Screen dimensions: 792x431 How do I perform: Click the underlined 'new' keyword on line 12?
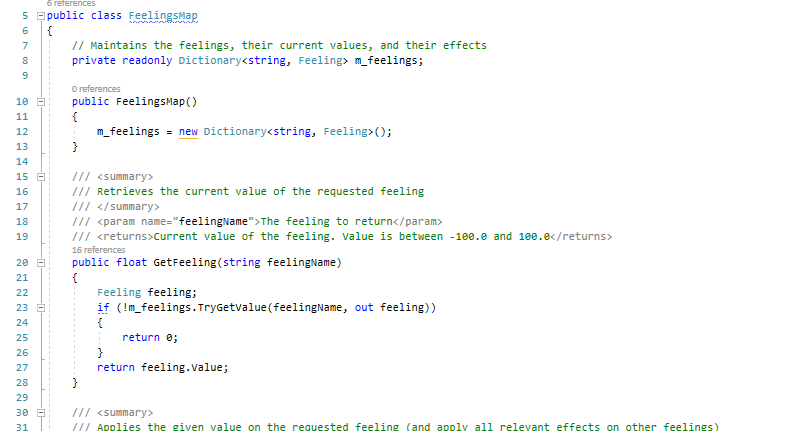point(188,132)
